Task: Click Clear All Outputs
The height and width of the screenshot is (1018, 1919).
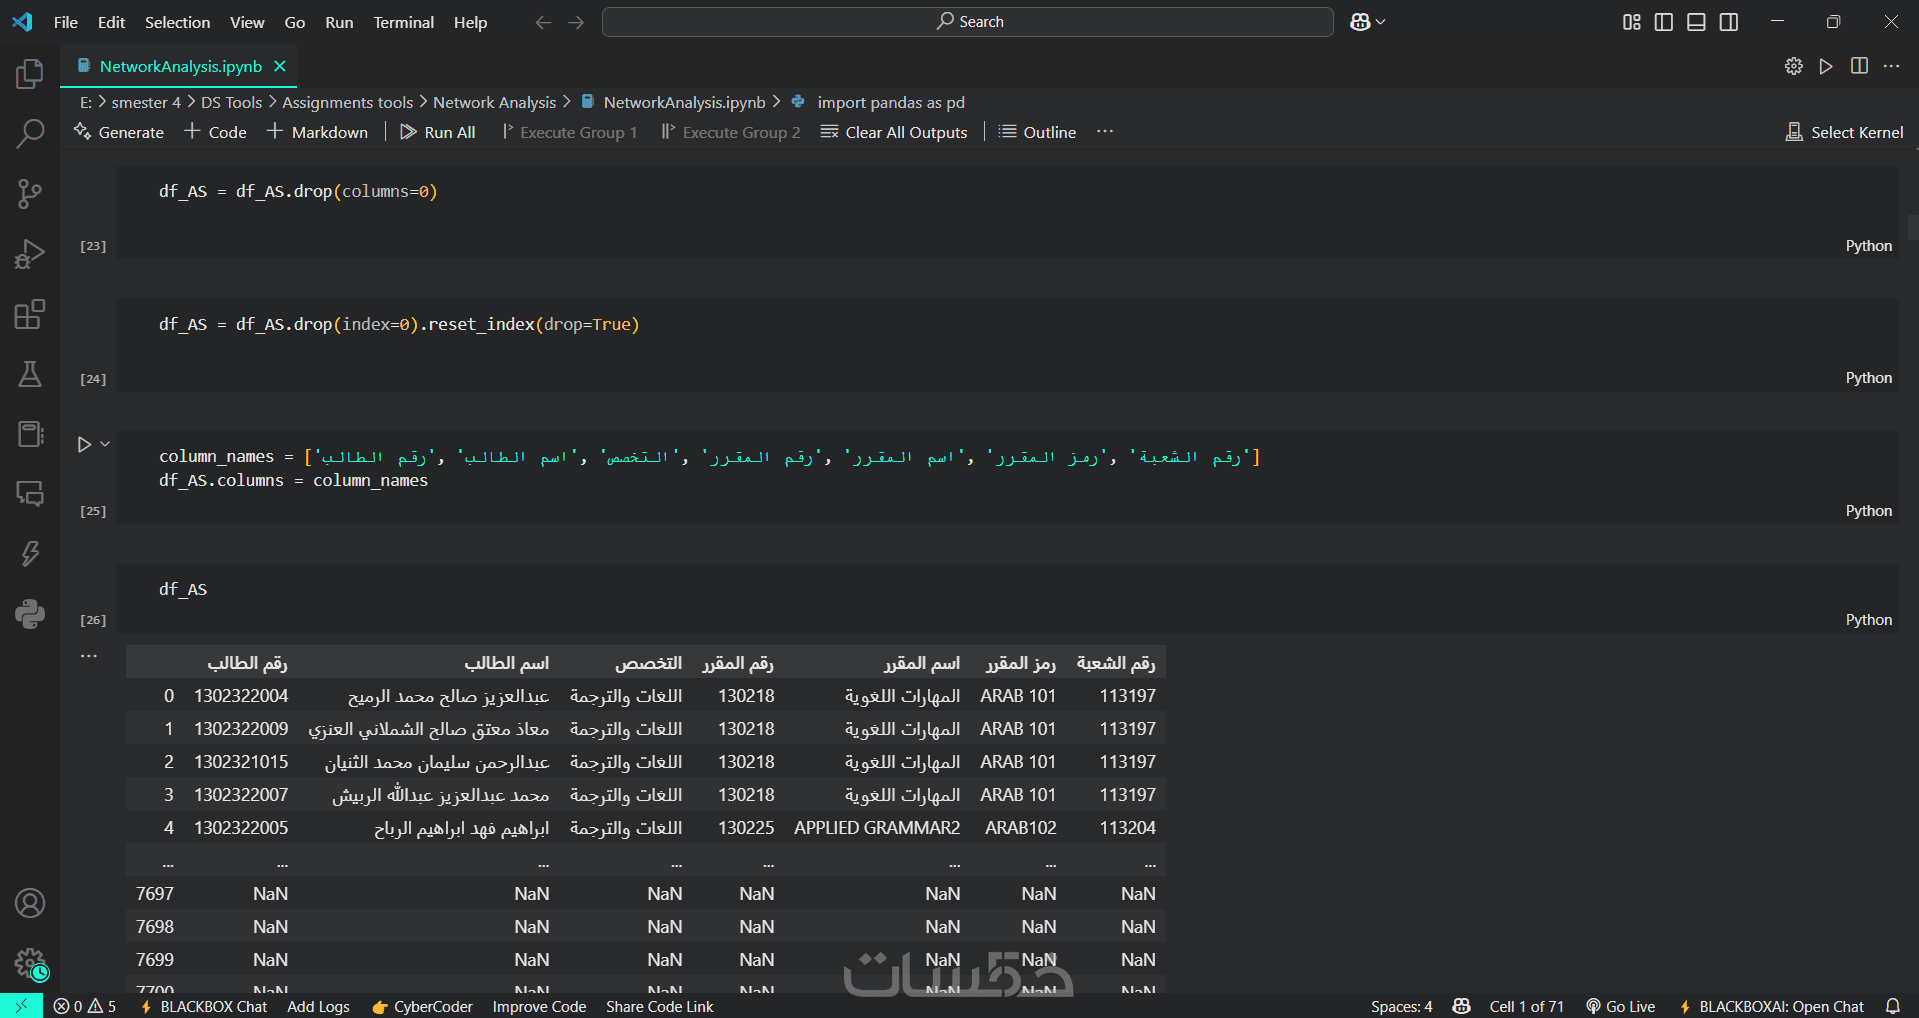Action: 894,132
